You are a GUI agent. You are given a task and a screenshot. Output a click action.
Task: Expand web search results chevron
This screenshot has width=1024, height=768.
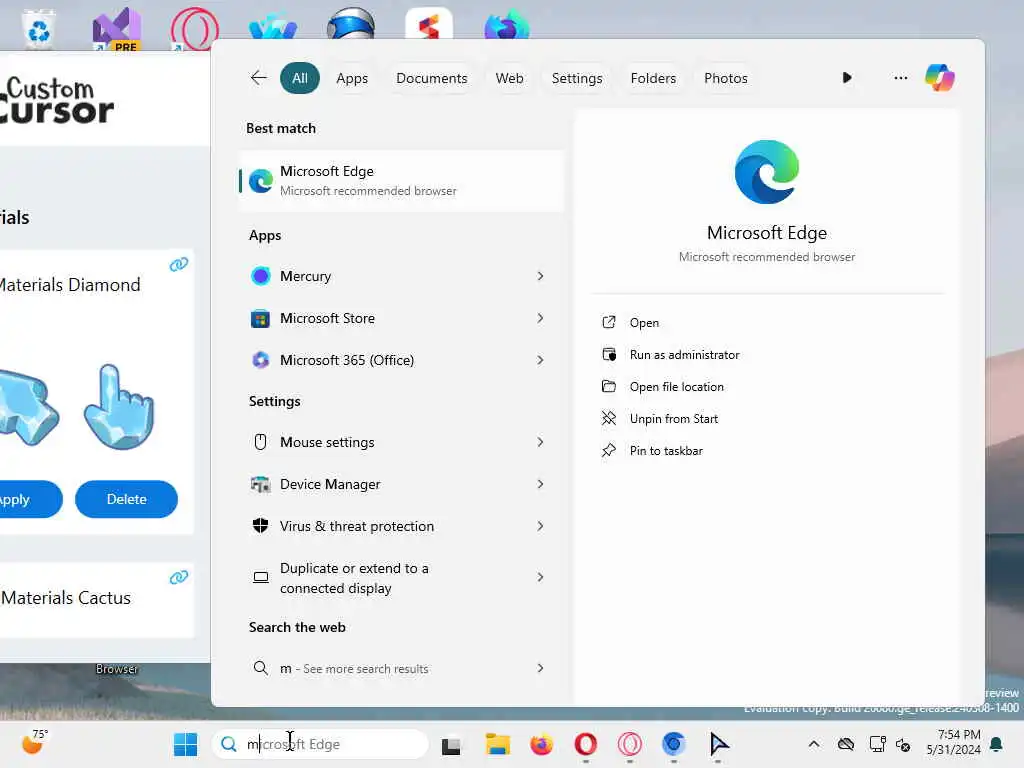coord(540,668)
